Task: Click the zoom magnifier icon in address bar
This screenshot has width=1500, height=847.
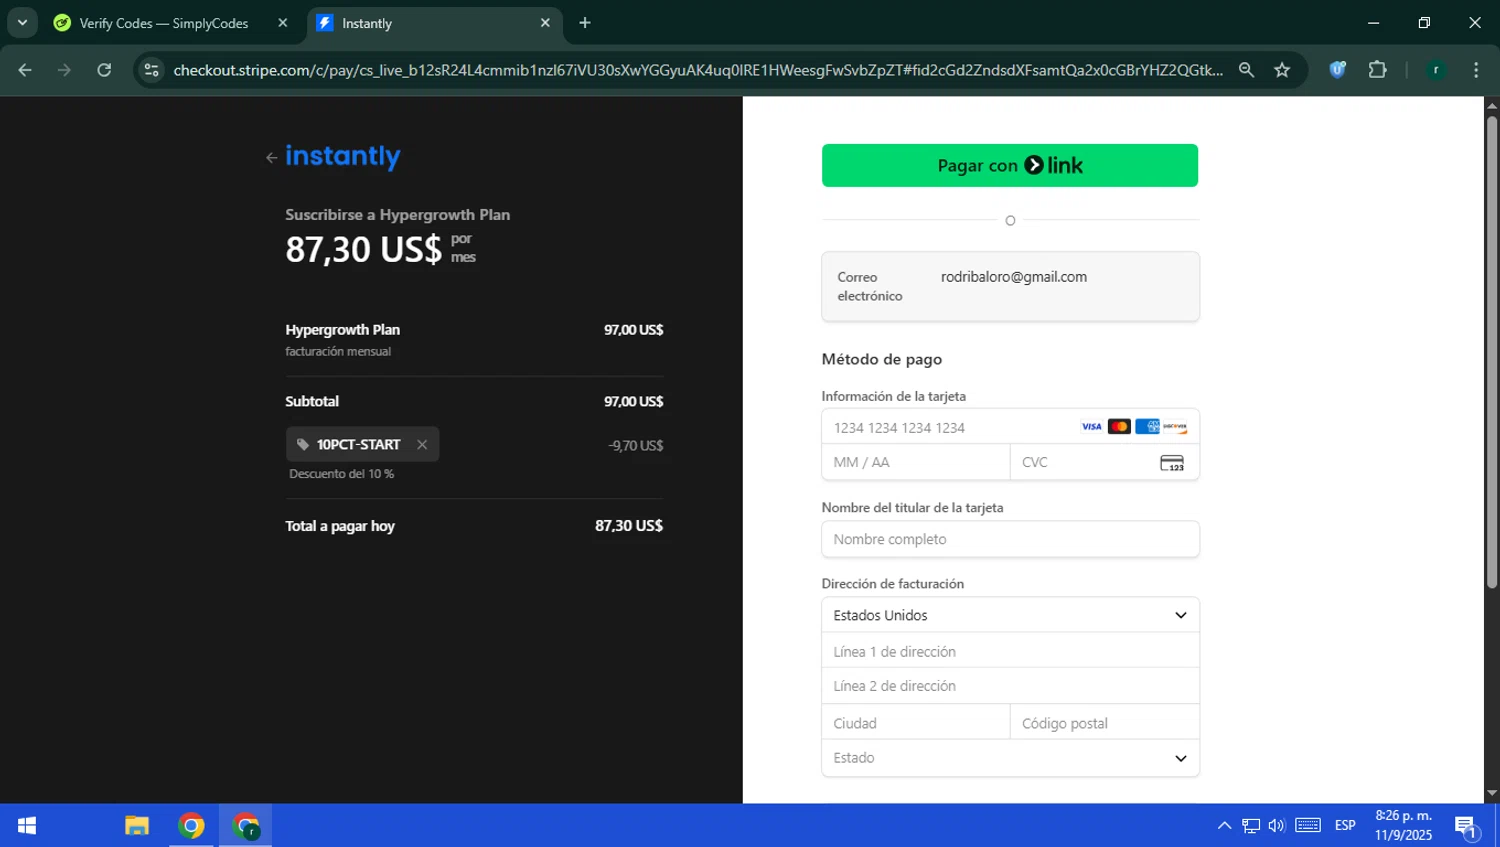Action: 1246,70
